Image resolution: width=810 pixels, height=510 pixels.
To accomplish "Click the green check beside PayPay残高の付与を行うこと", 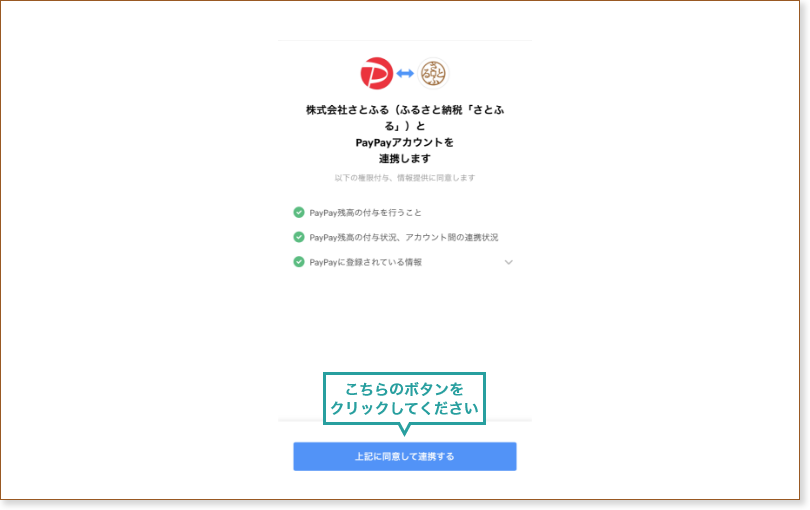I will [299, 212].
